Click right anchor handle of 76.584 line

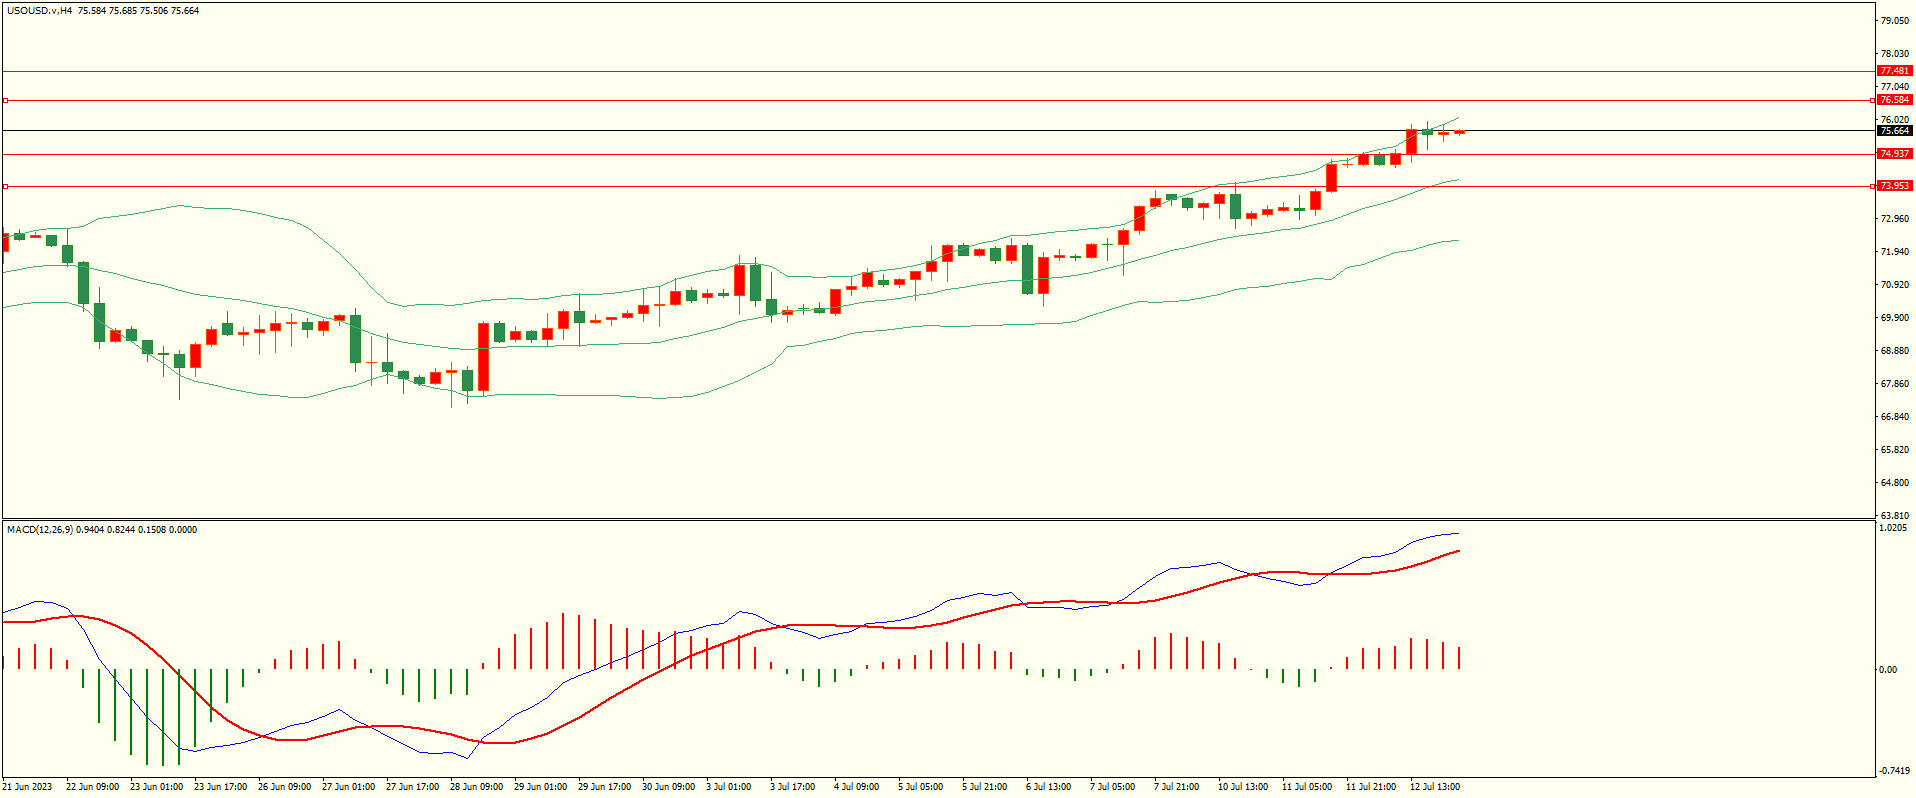tap(1872, 100)
